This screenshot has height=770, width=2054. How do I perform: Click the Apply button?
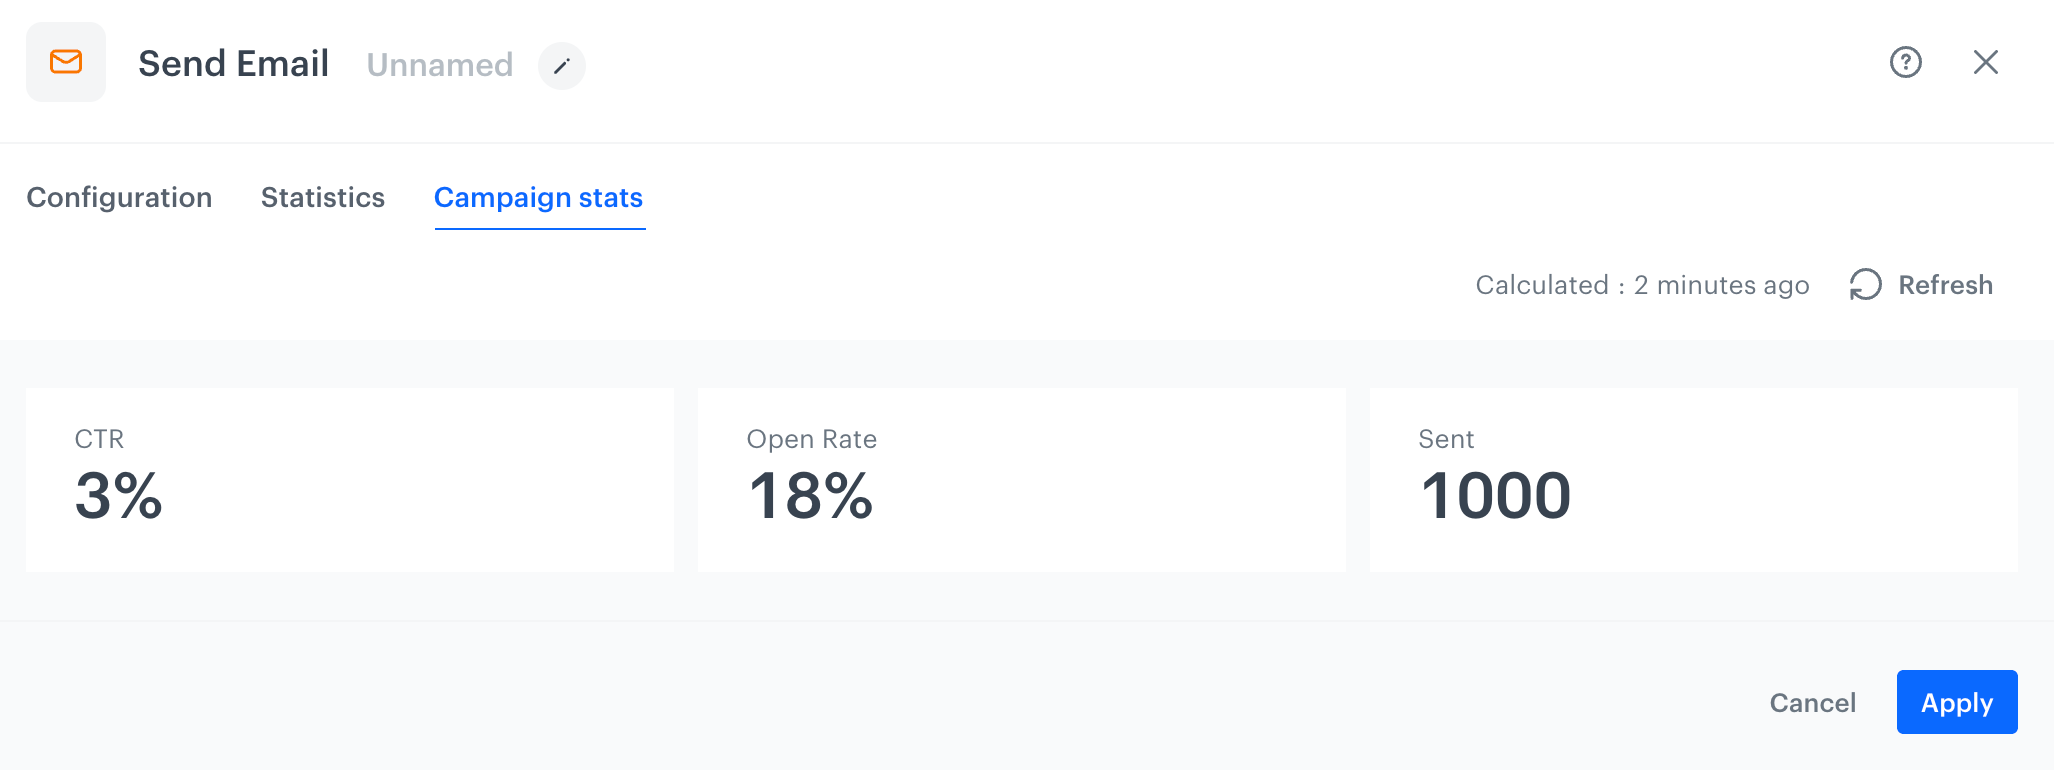click(1956, 702)
